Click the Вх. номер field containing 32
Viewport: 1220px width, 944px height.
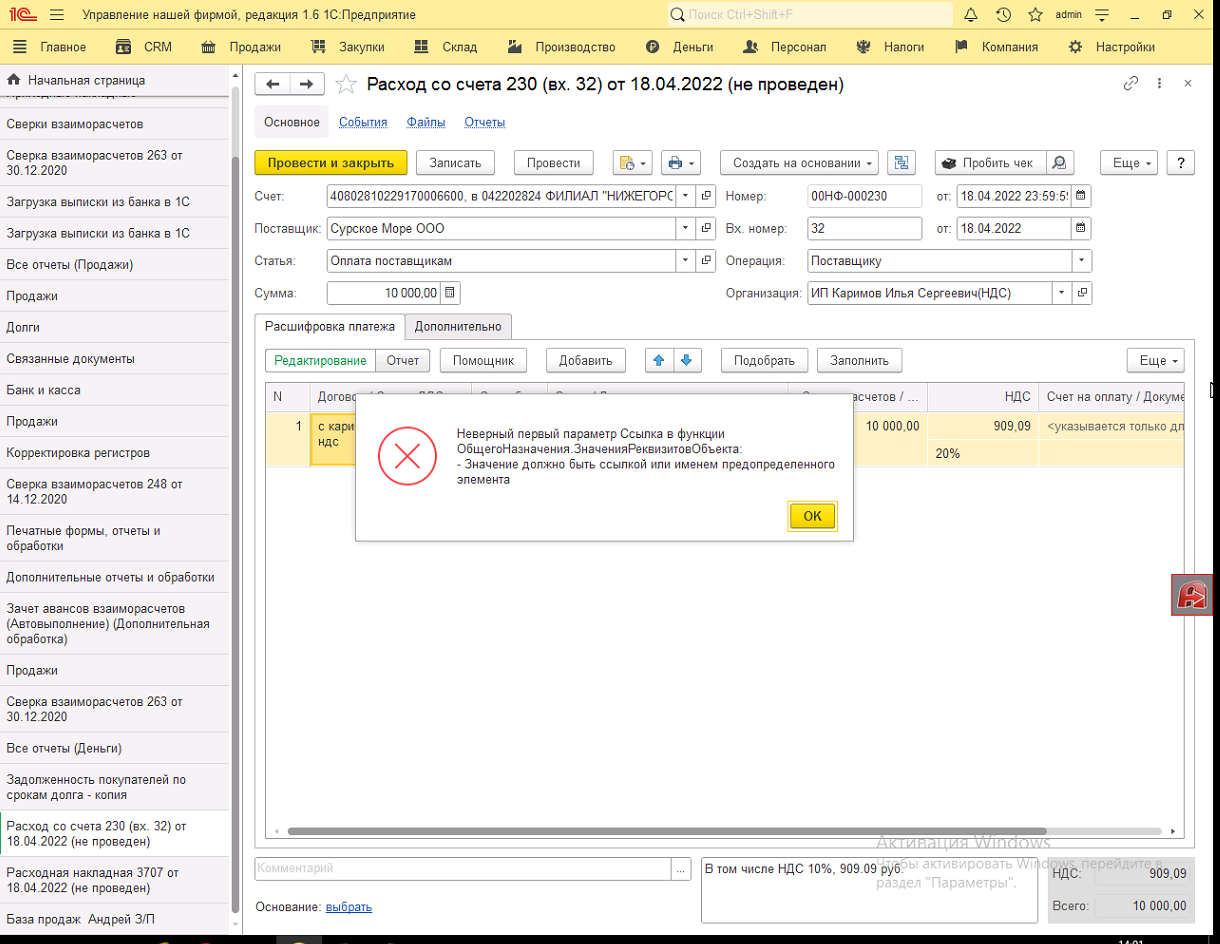tap(864, 229)
